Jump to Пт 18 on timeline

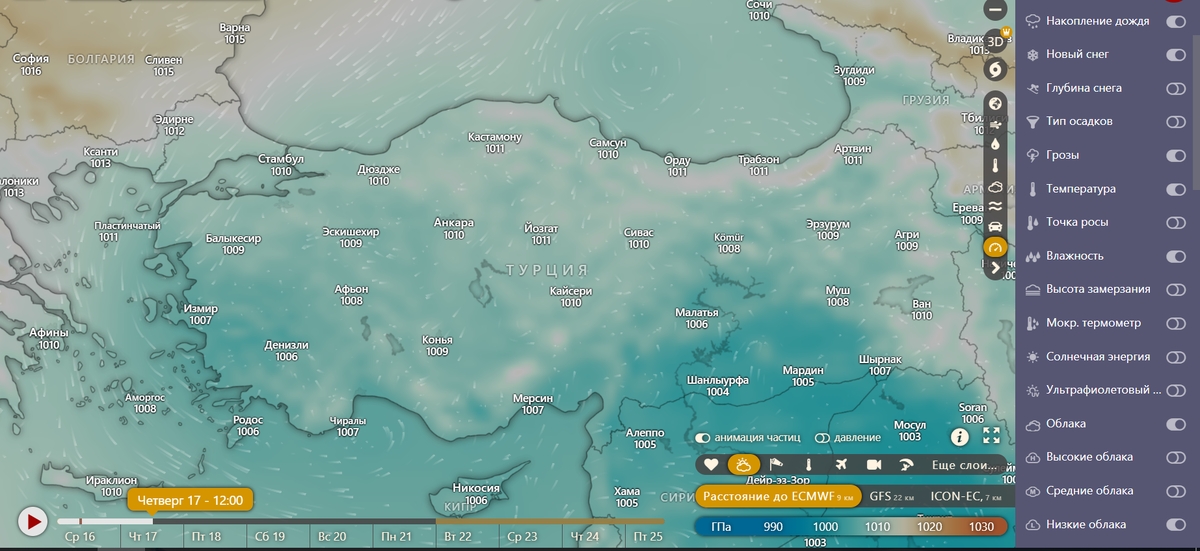click(206, 537)
